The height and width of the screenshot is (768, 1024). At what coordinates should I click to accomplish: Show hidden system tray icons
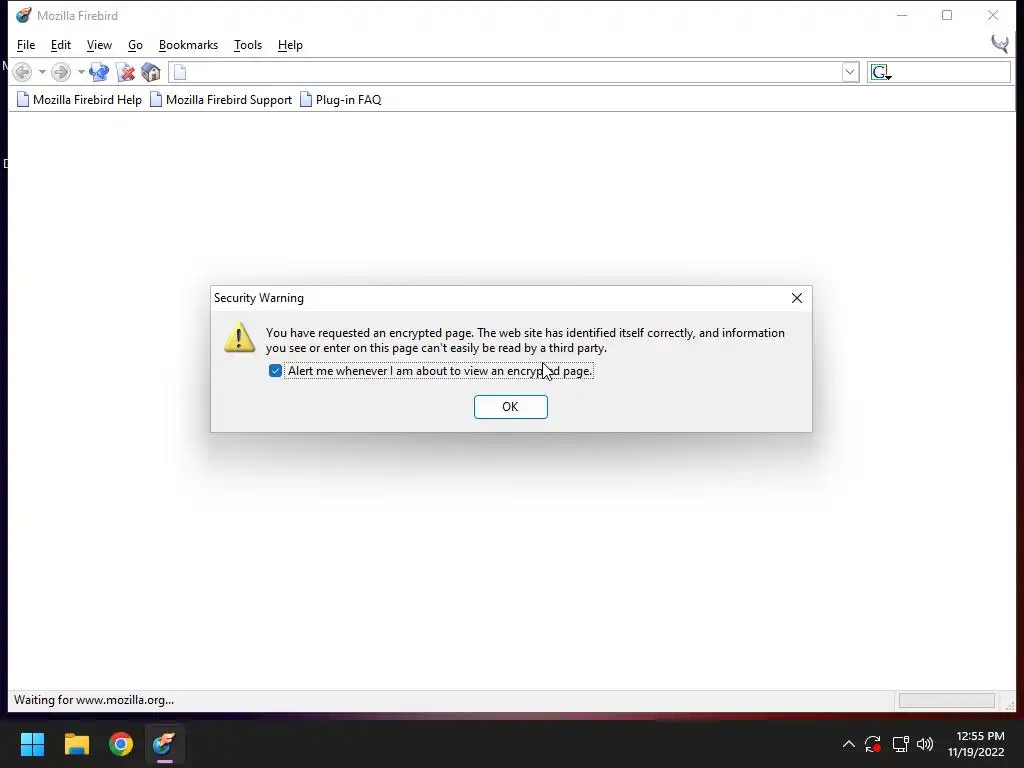[x=848, y=744]
